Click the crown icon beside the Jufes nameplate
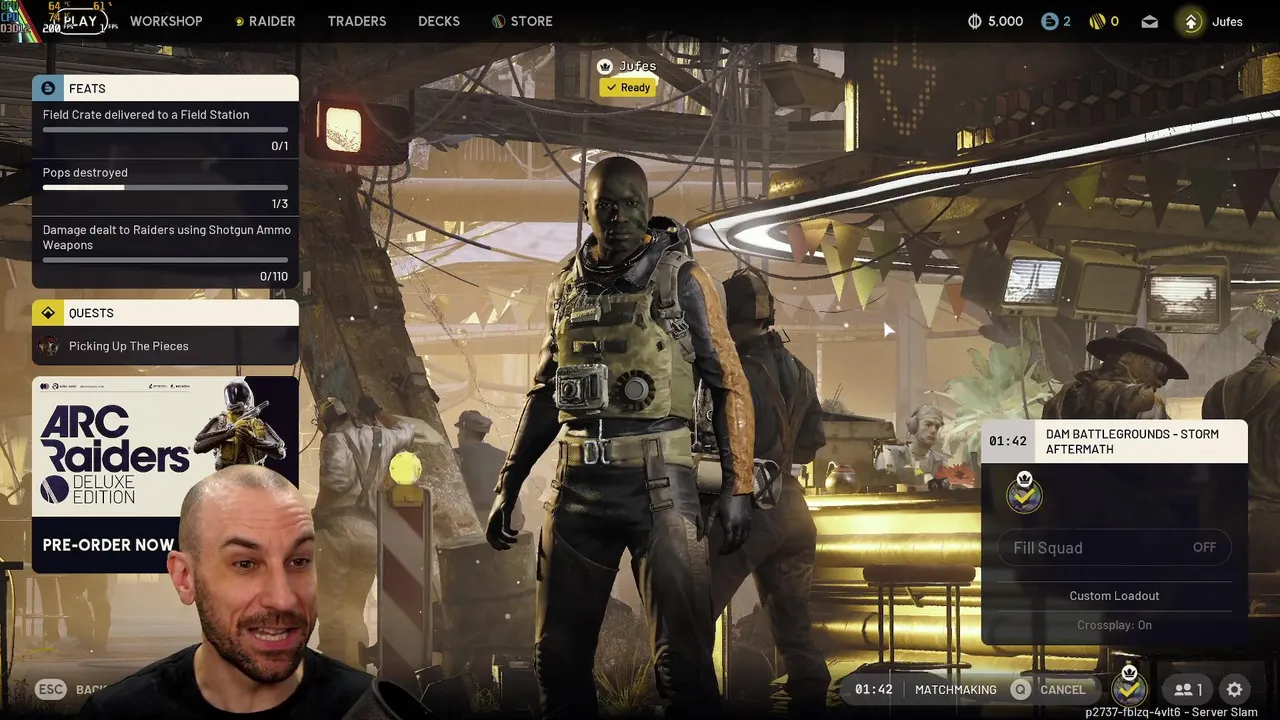This screenshot has height=720, width=1280. (x=604, y=66)
